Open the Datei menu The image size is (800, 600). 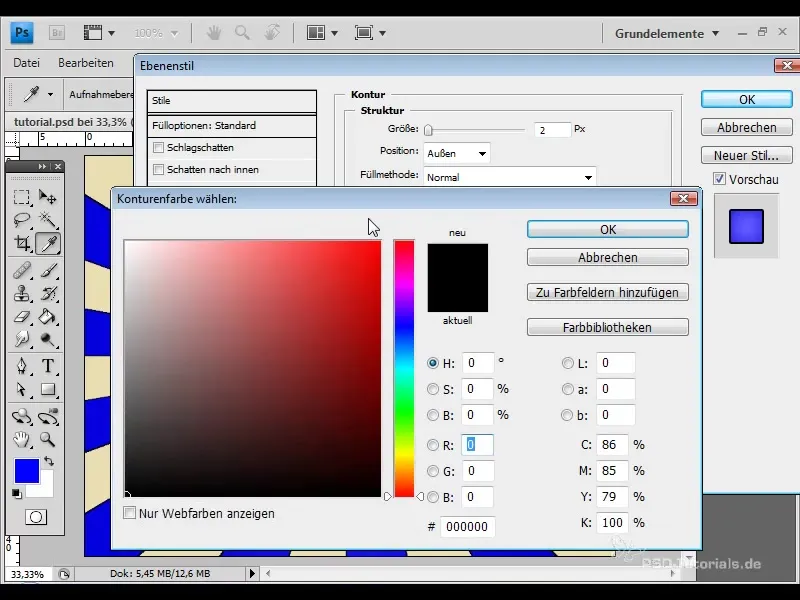pos(27,63)
